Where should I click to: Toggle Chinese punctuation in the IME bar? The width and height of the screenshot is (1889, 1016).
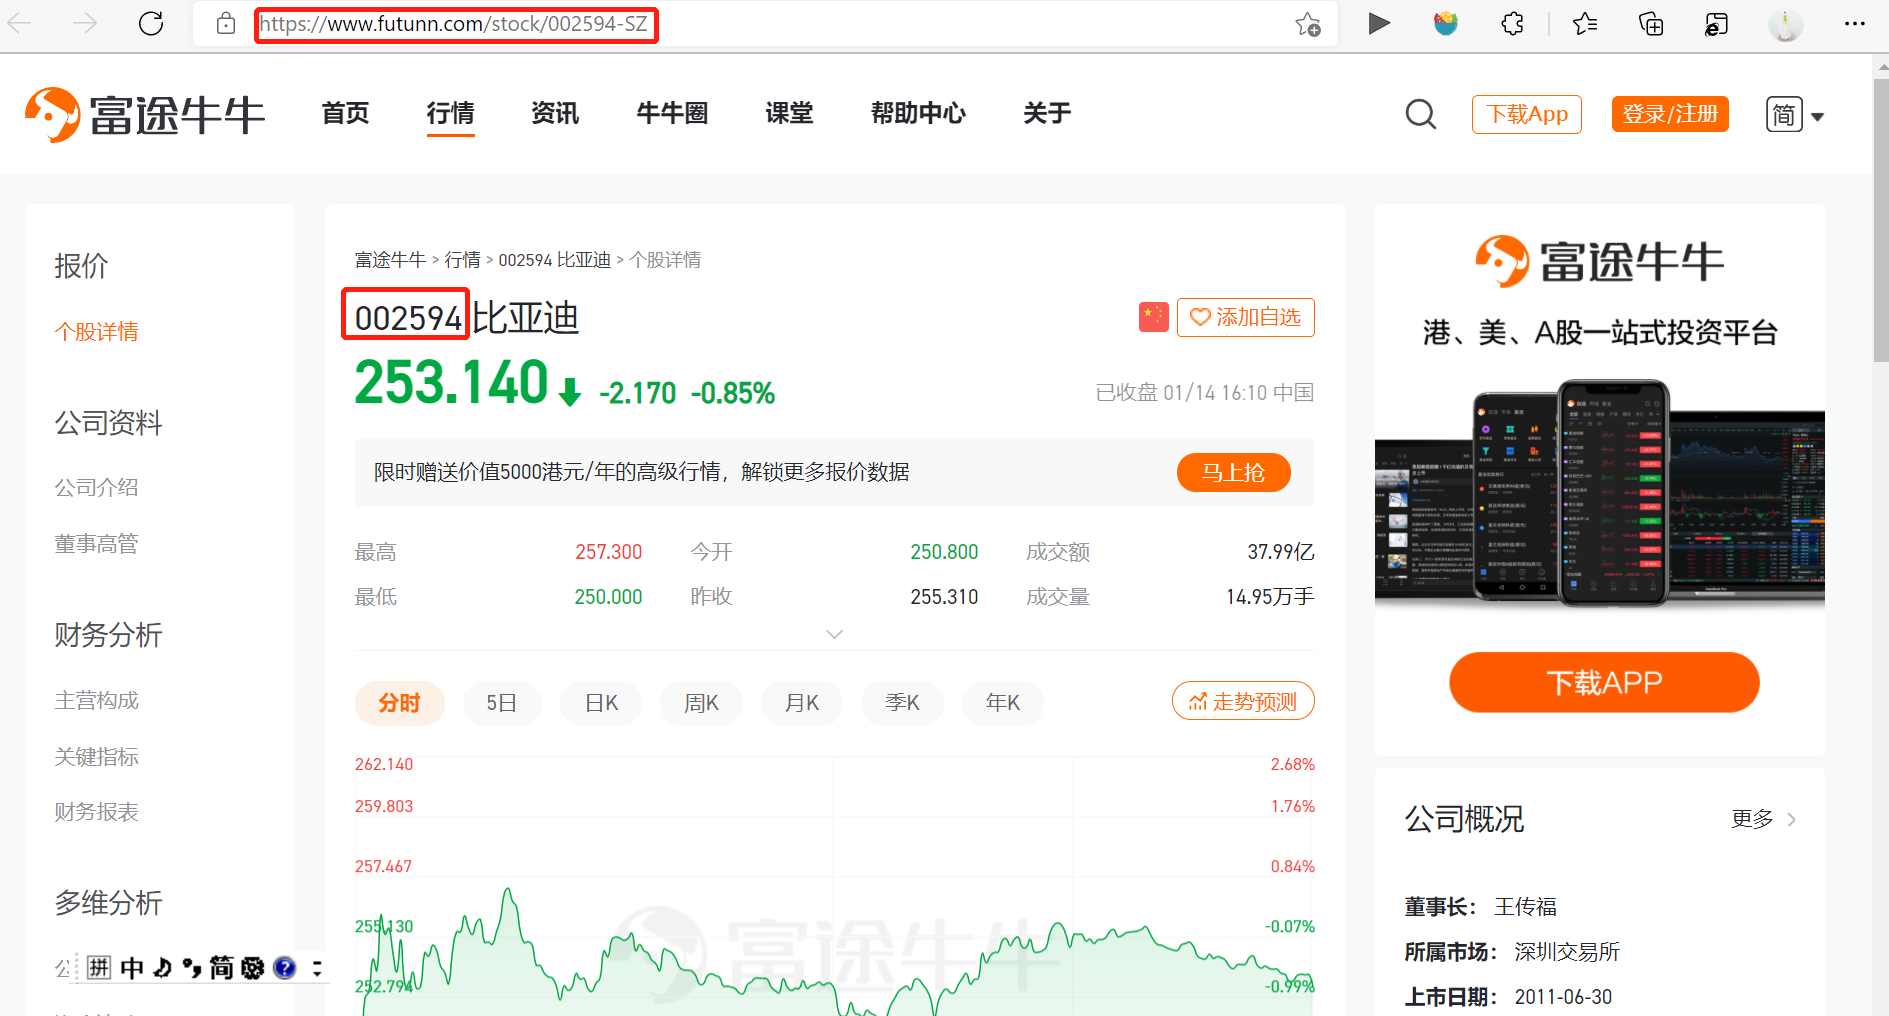tap(191, 967)
